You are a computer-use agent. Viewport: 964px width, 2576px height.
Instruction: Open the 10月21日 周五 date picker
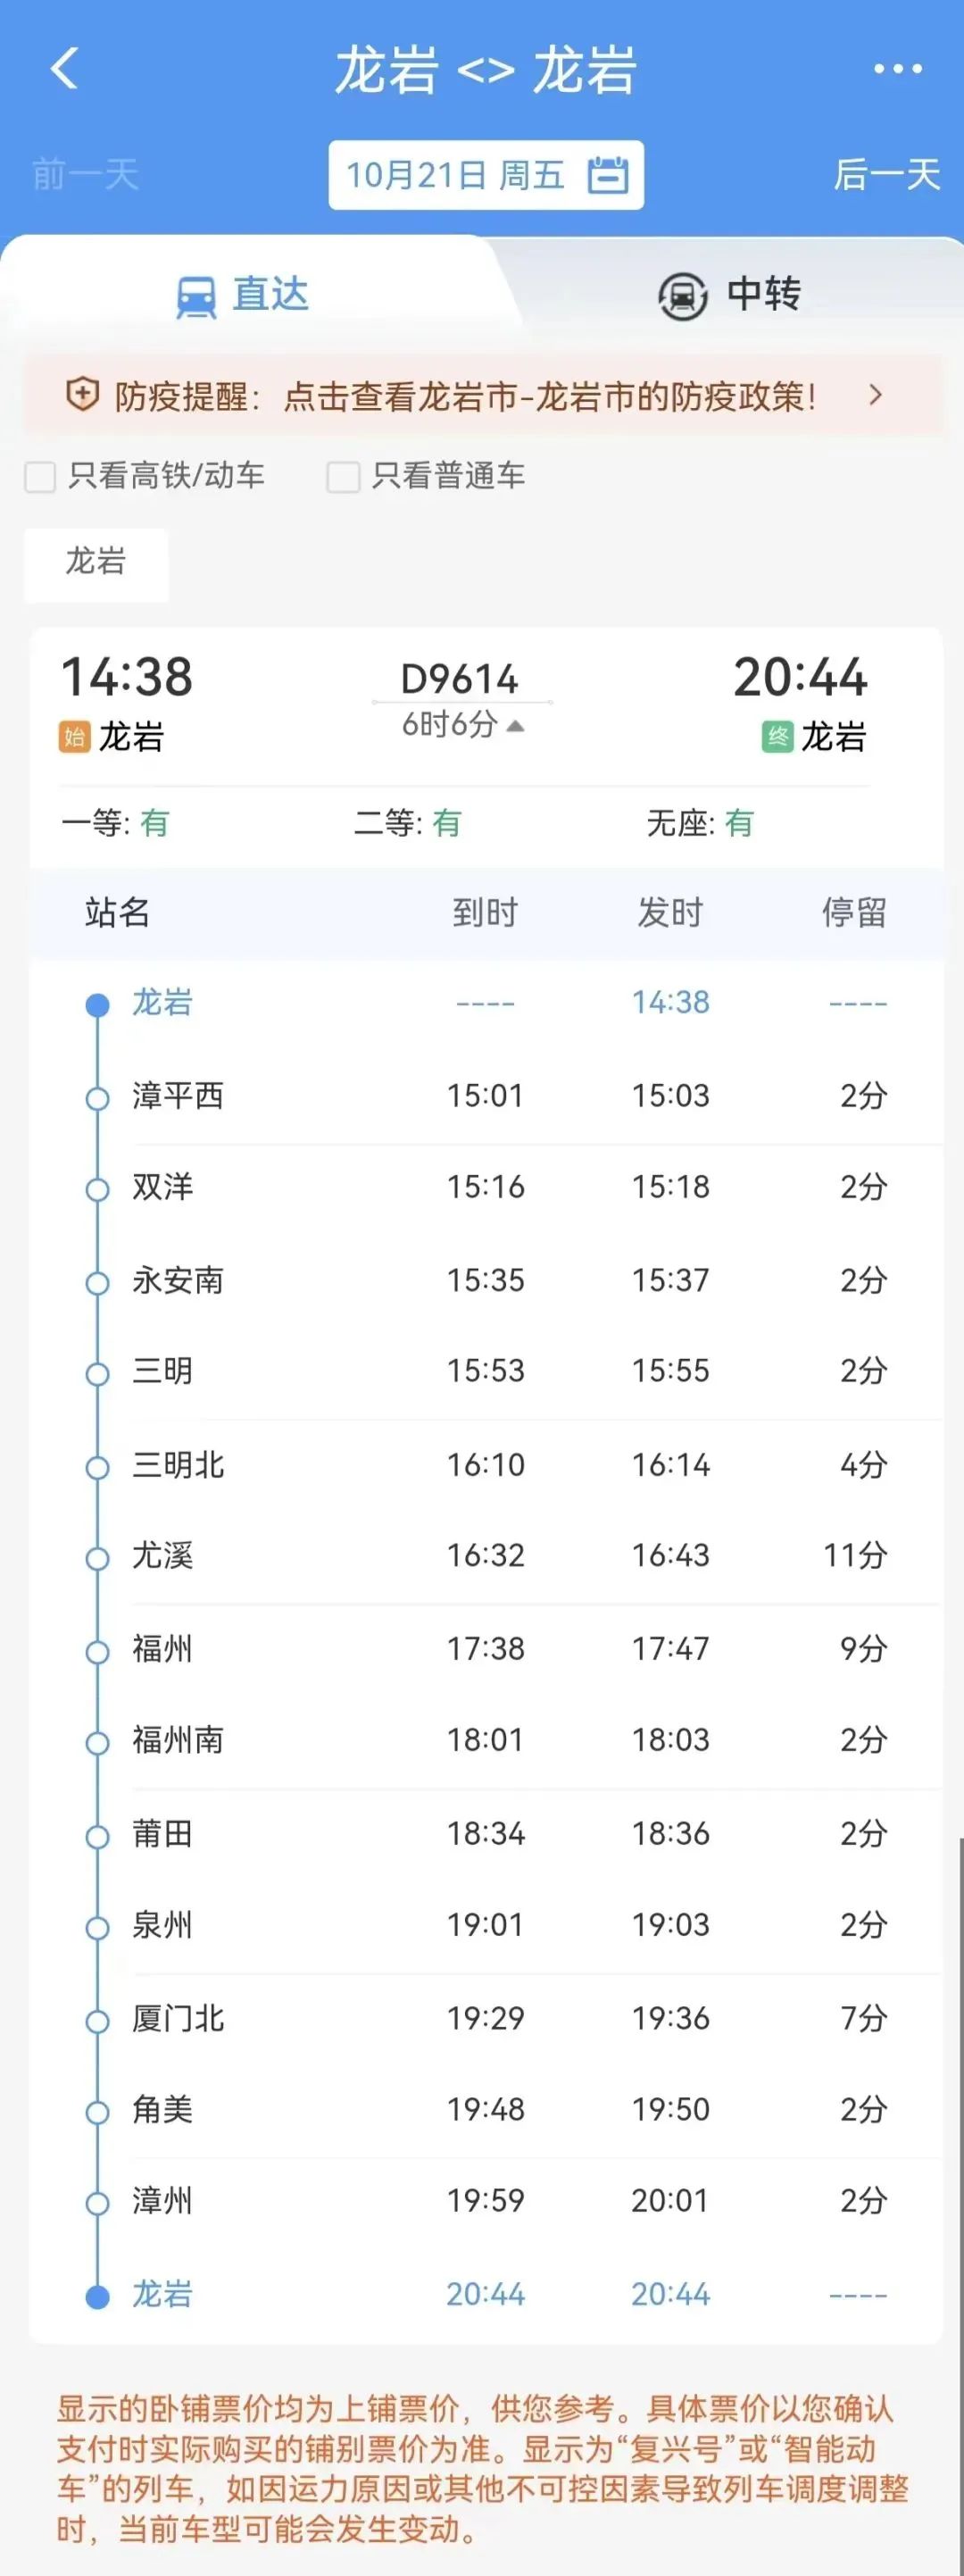[x=485, y=175]
